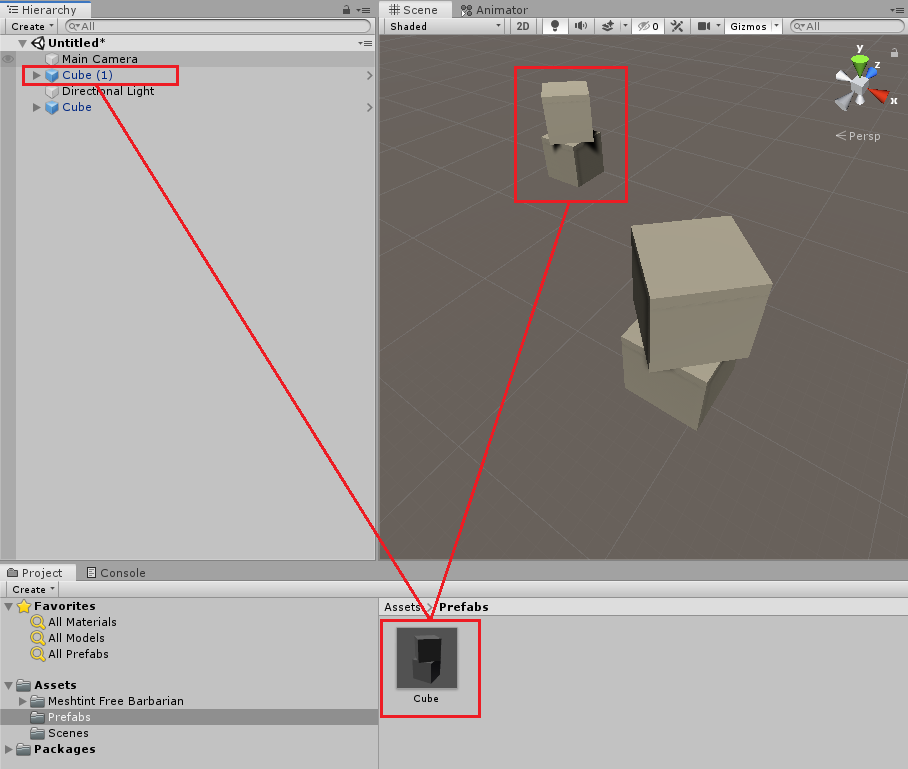Viewport: 908px width, 769px height.
Task: Lock scene gizmo rotation padlock
Action: (x=894, y=53)
